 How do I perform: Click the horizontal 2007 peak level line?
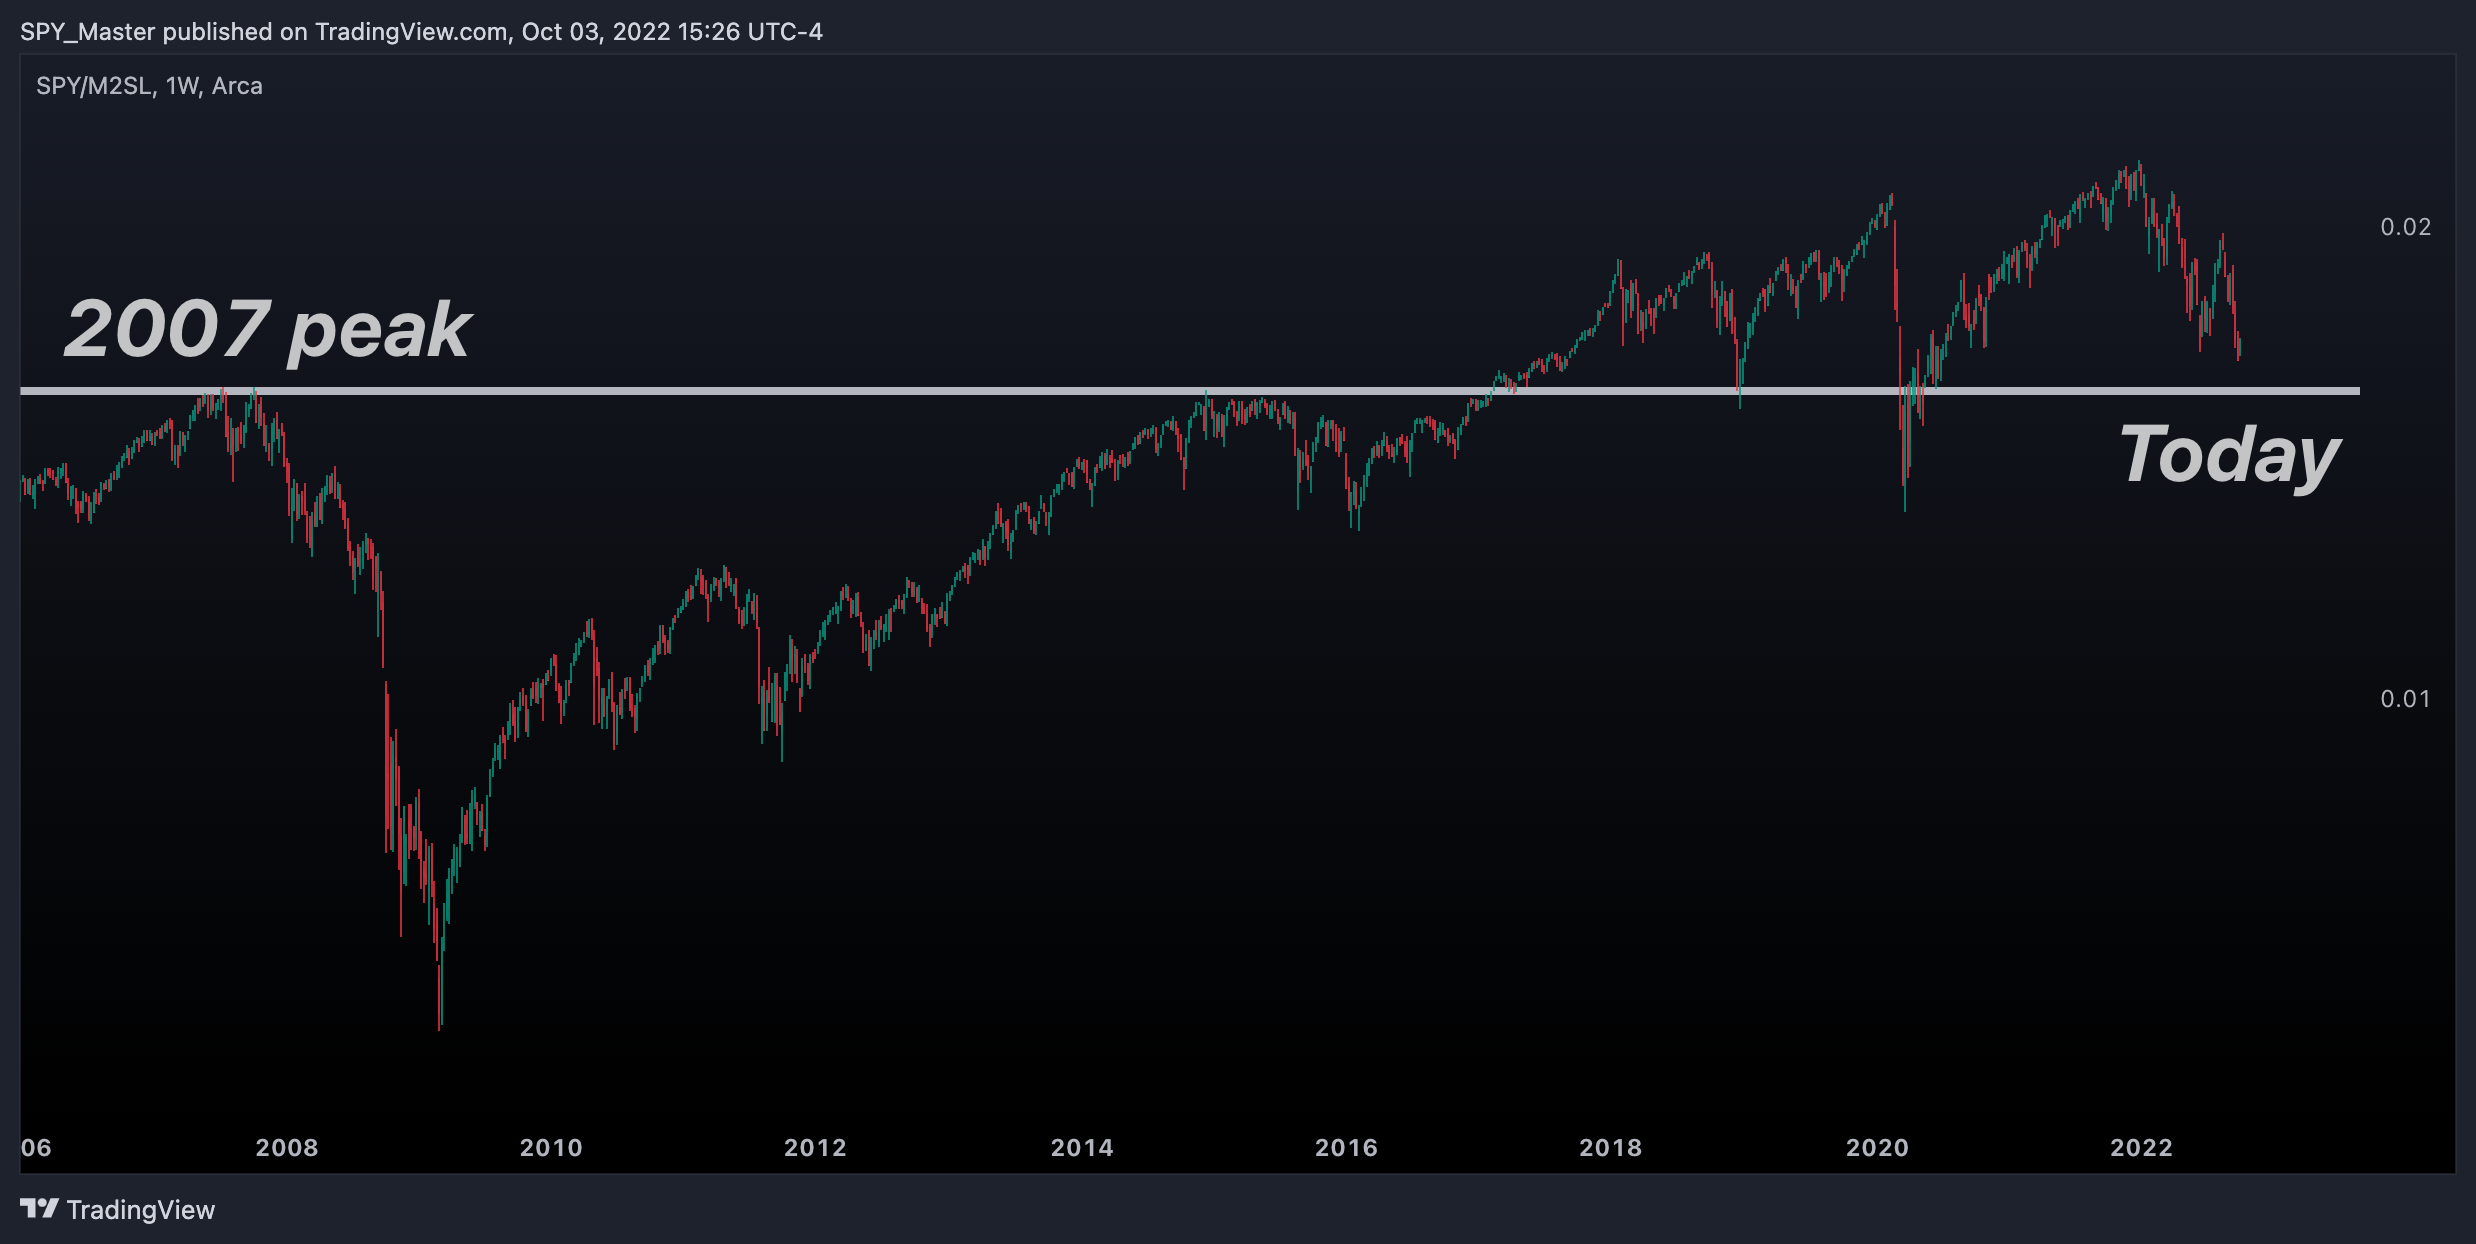click(x=1190, y=391)
